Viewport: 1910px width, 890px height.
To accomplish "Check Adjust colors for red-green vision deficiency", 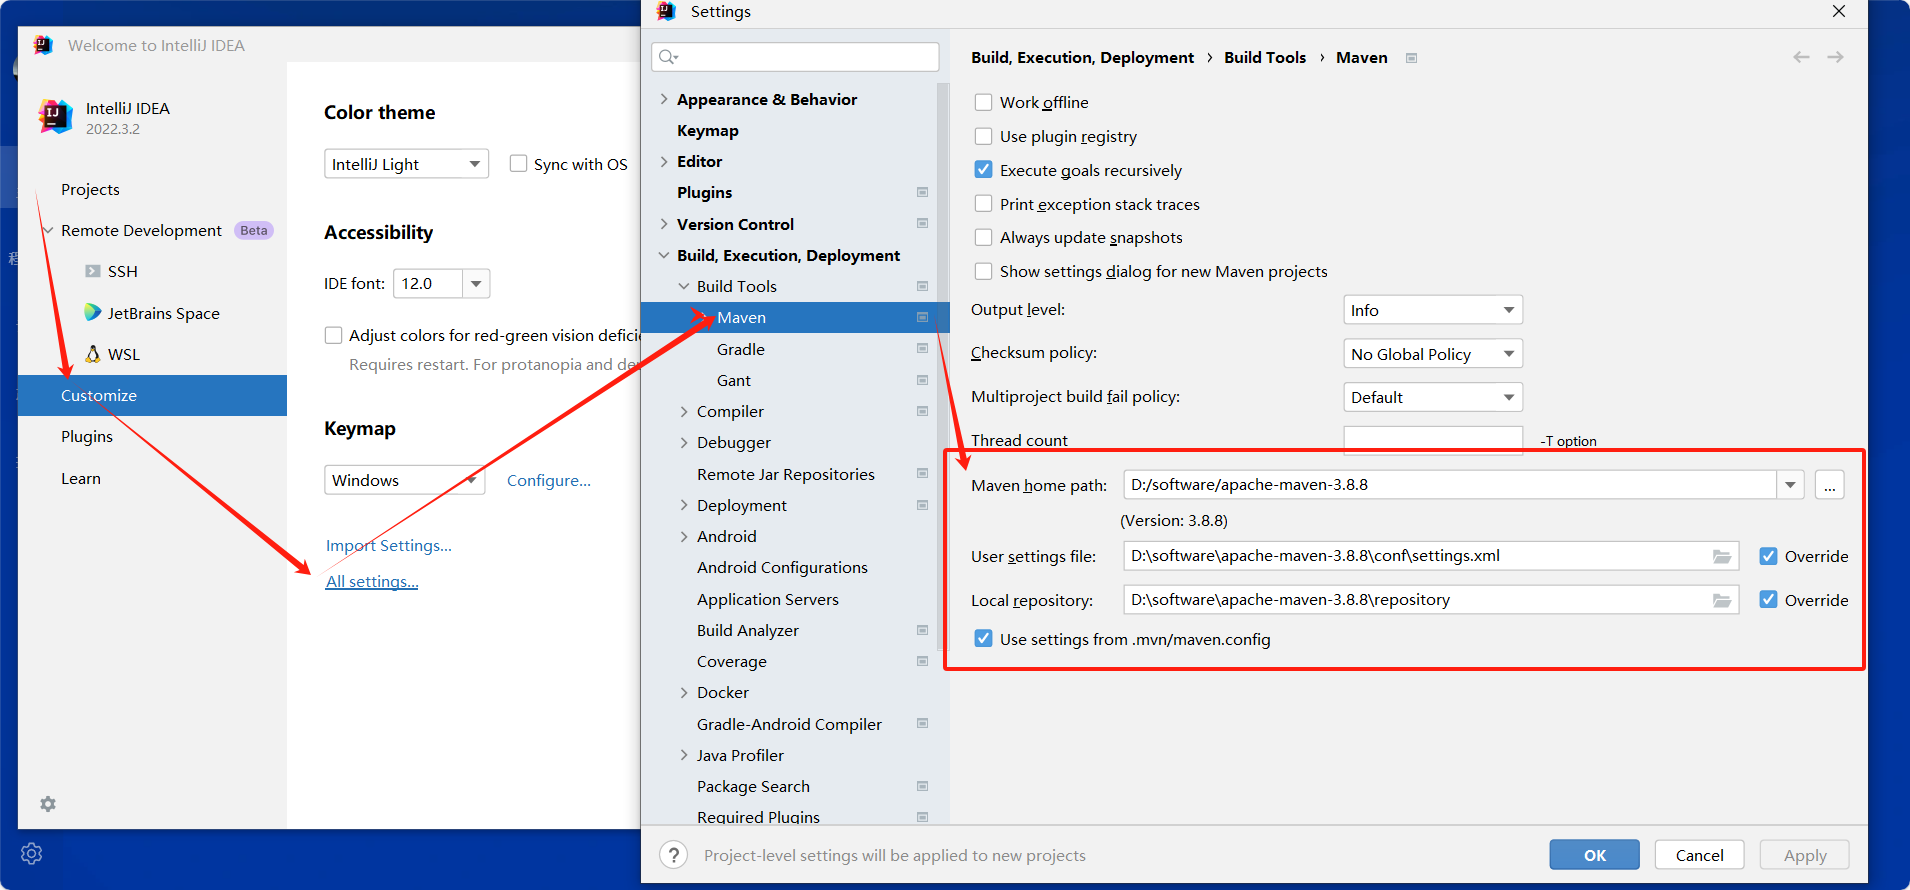I will 333,335.
